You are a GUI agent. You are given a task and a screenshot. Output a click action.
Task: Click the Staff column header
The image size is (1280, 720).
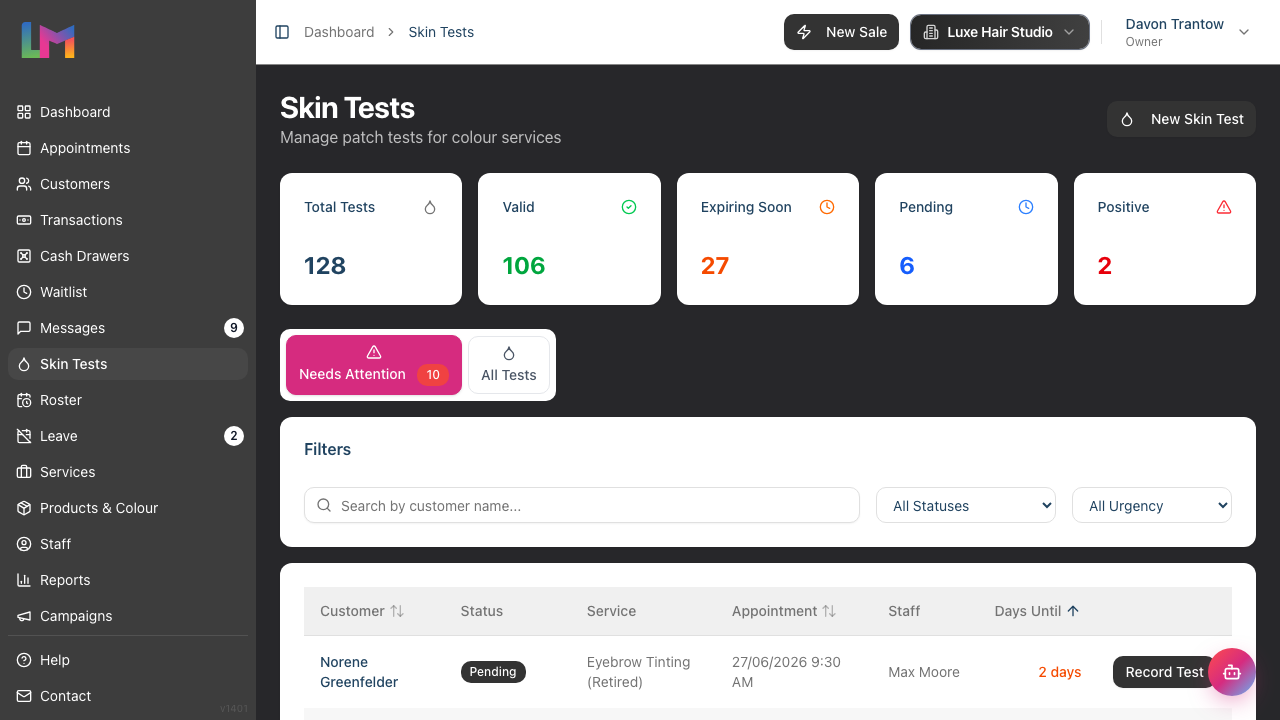[904, 611]
